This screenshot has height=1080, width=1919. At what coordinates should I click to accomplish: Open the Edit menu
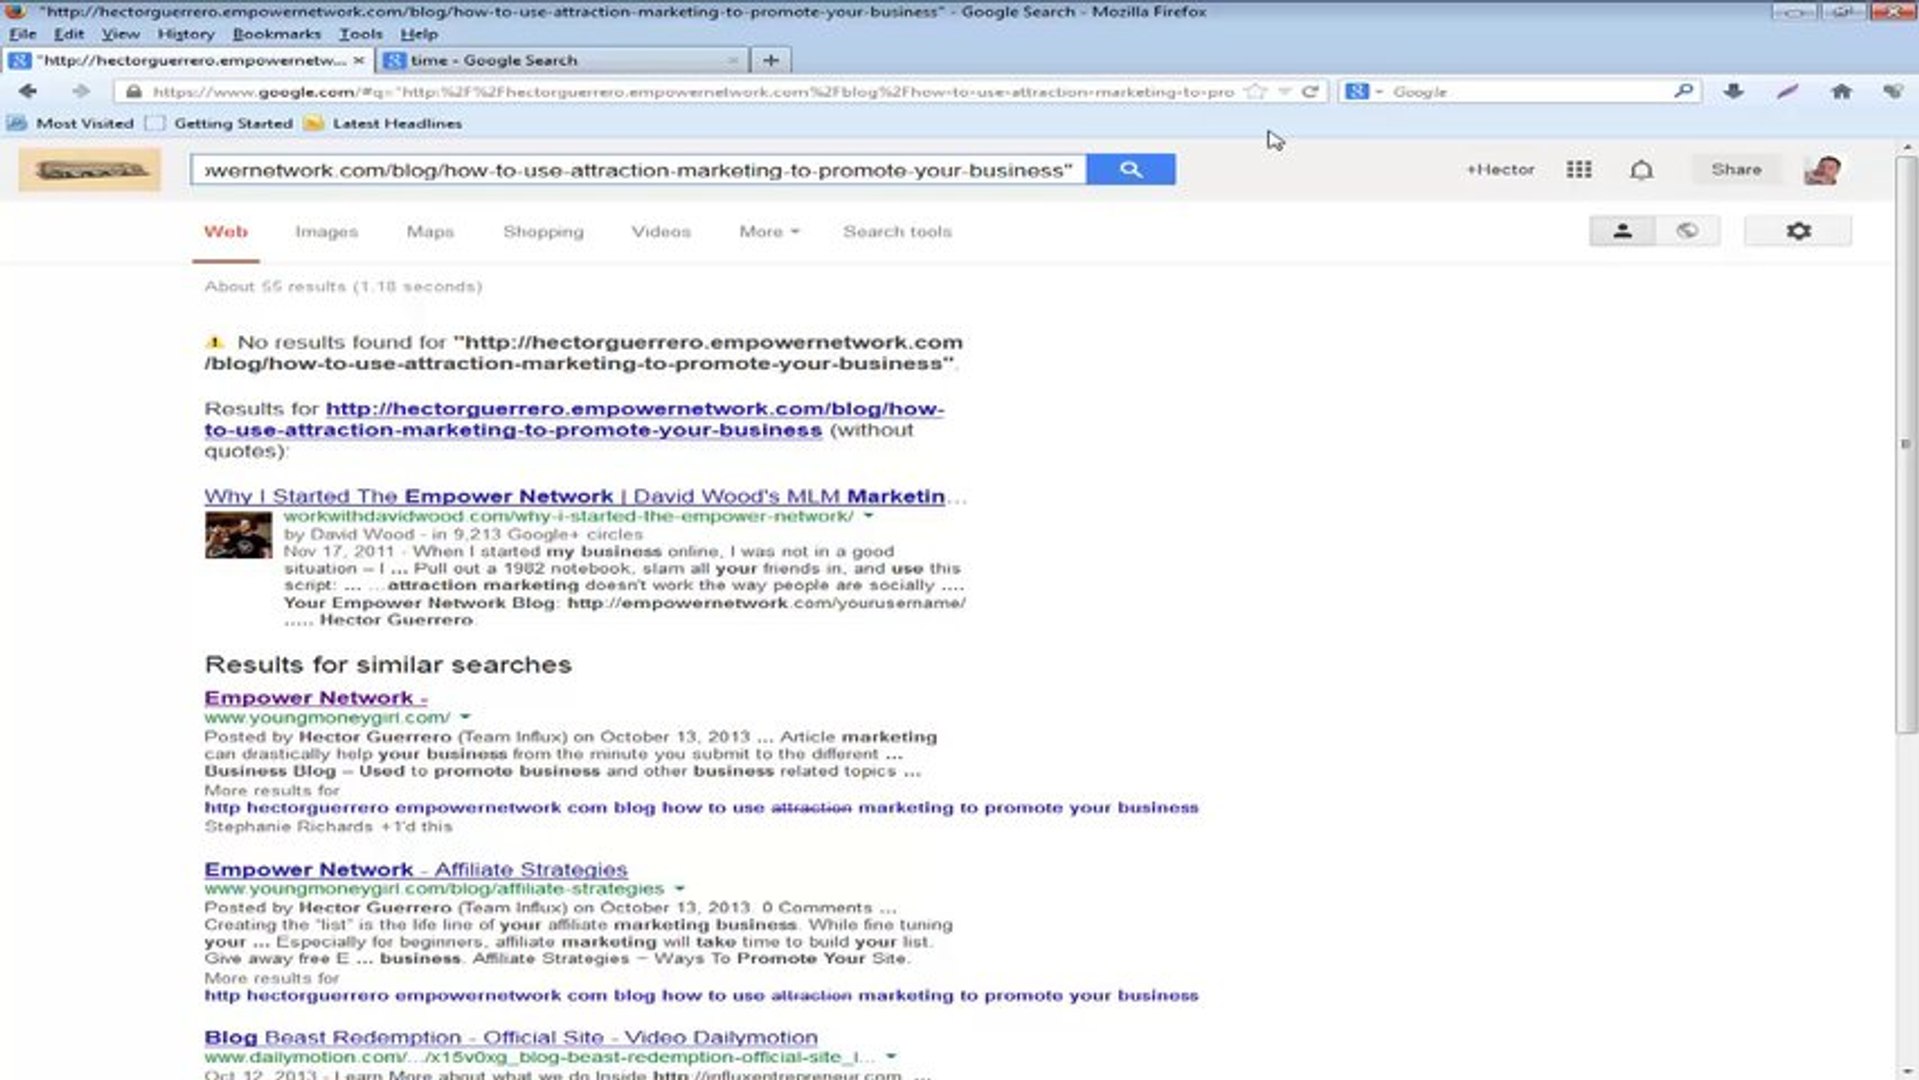tap(69, 34)
